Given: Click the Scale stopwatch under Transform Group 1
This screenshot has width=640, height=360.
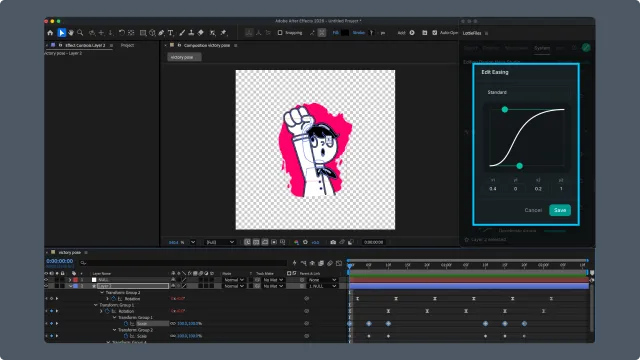Looking at the screenshot, I should [126, 324].
